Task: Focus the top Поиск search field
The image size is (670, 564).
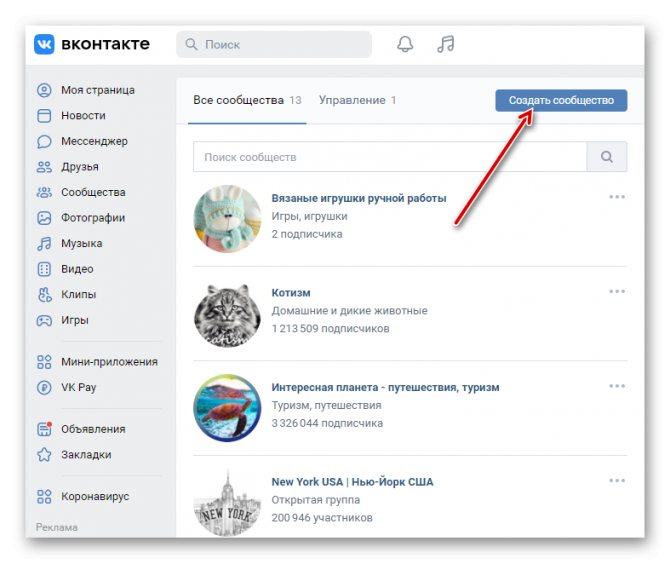Action: [x=274, y=44]
